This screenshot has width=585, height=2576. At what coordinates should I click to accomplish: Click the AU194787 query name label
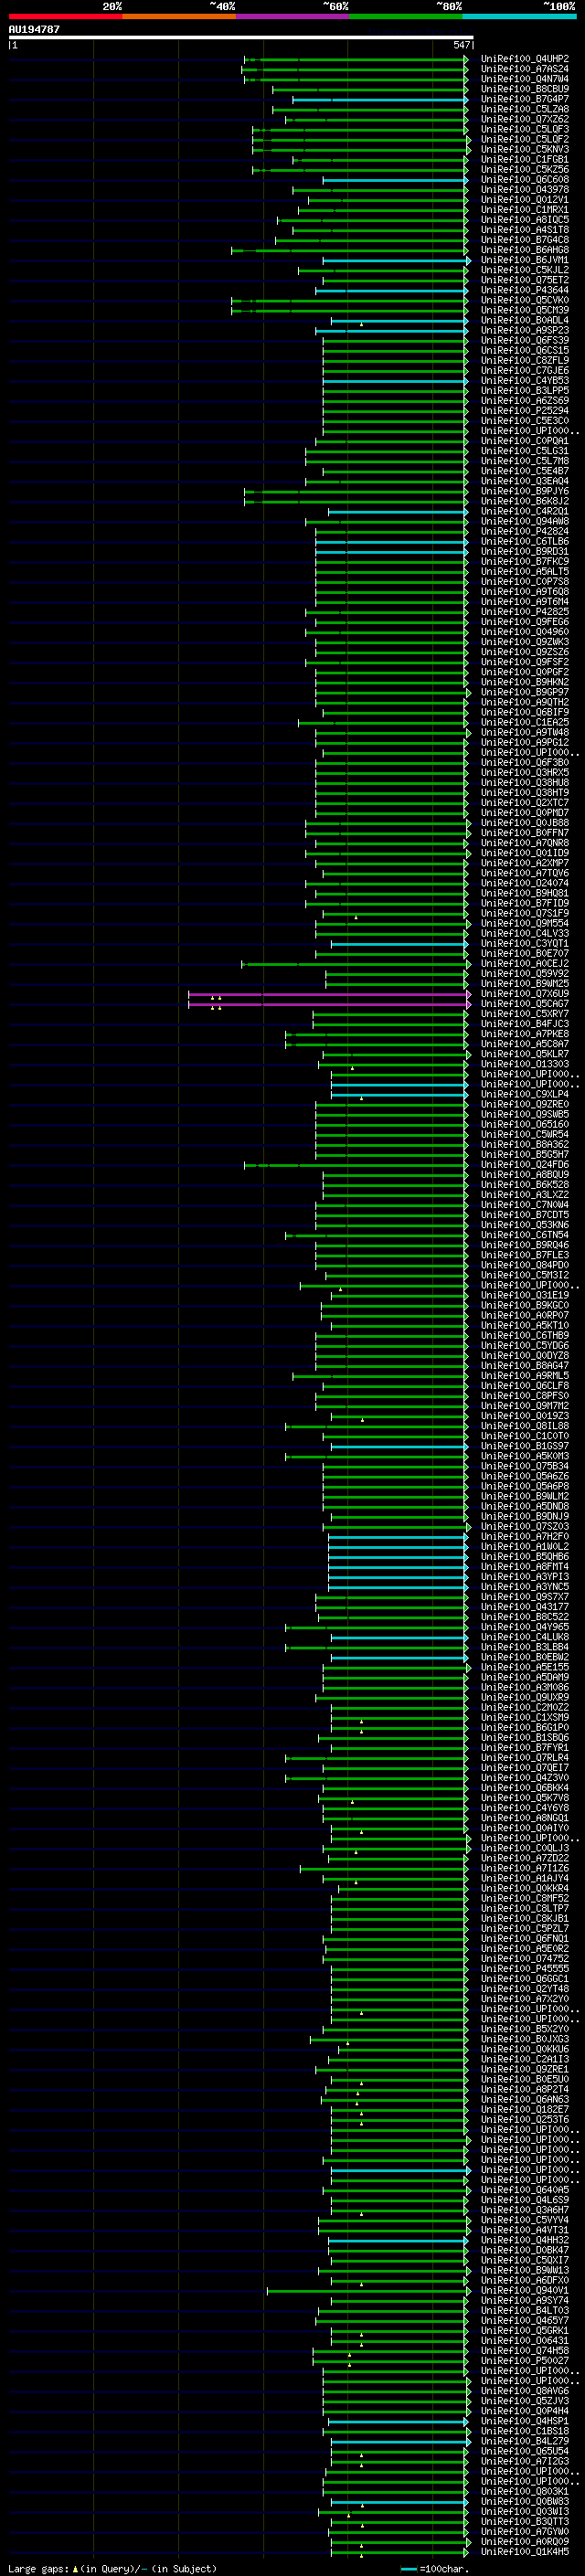tap(34, 29)
